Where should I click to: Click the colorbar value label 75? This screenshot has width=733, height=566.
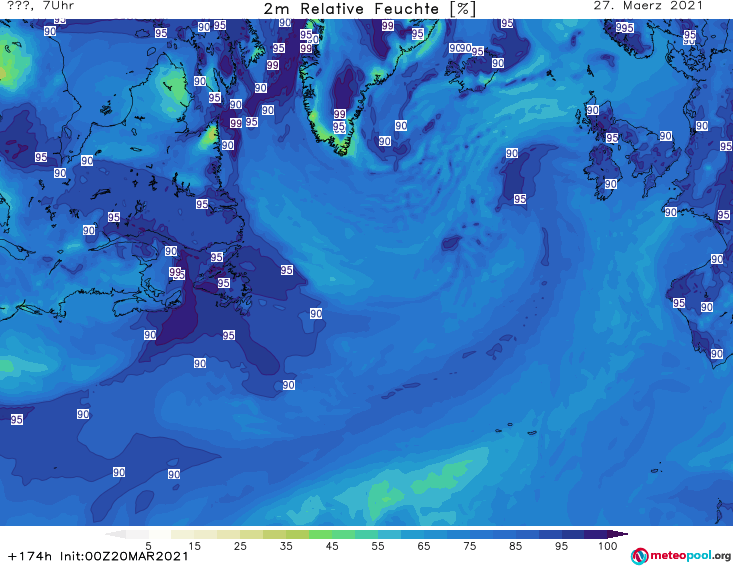click(x=469, y=546)
